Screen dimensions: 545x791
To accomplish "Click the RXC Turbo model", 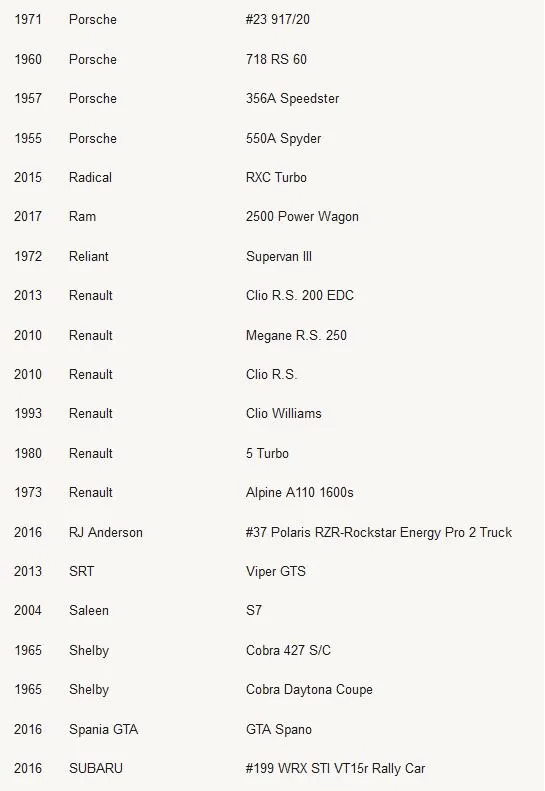I will 276,178.
